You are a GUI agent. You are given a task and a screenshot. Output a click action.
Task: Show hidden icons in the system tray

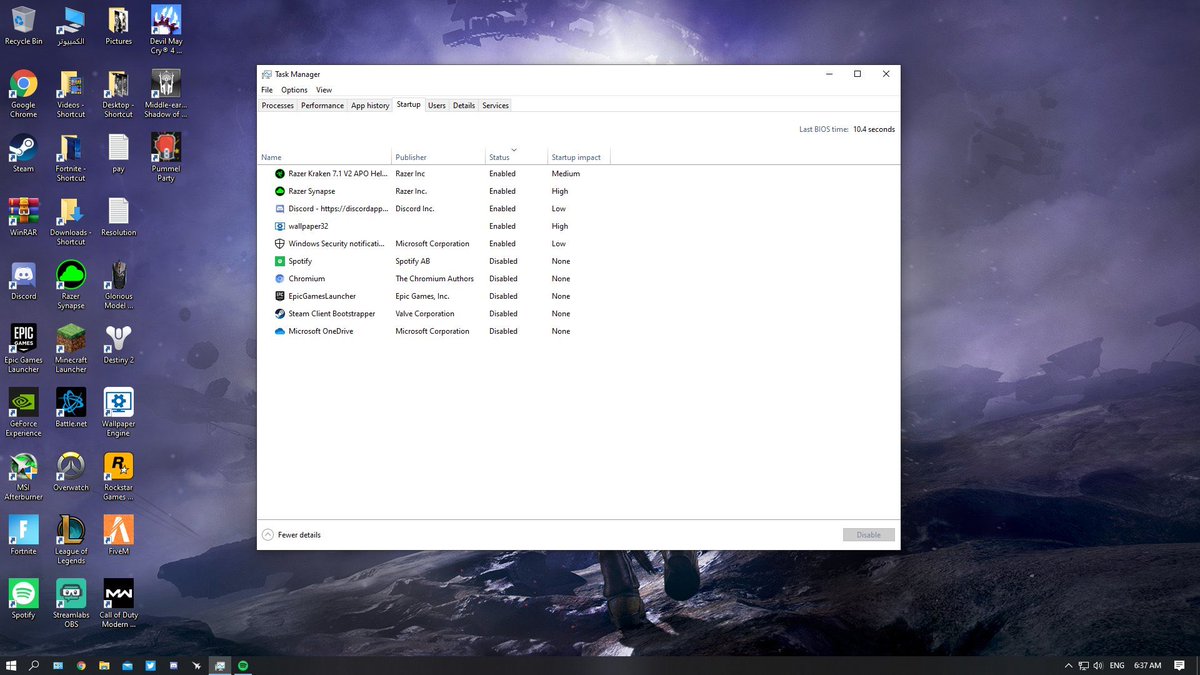click(x=1068, y=665)
